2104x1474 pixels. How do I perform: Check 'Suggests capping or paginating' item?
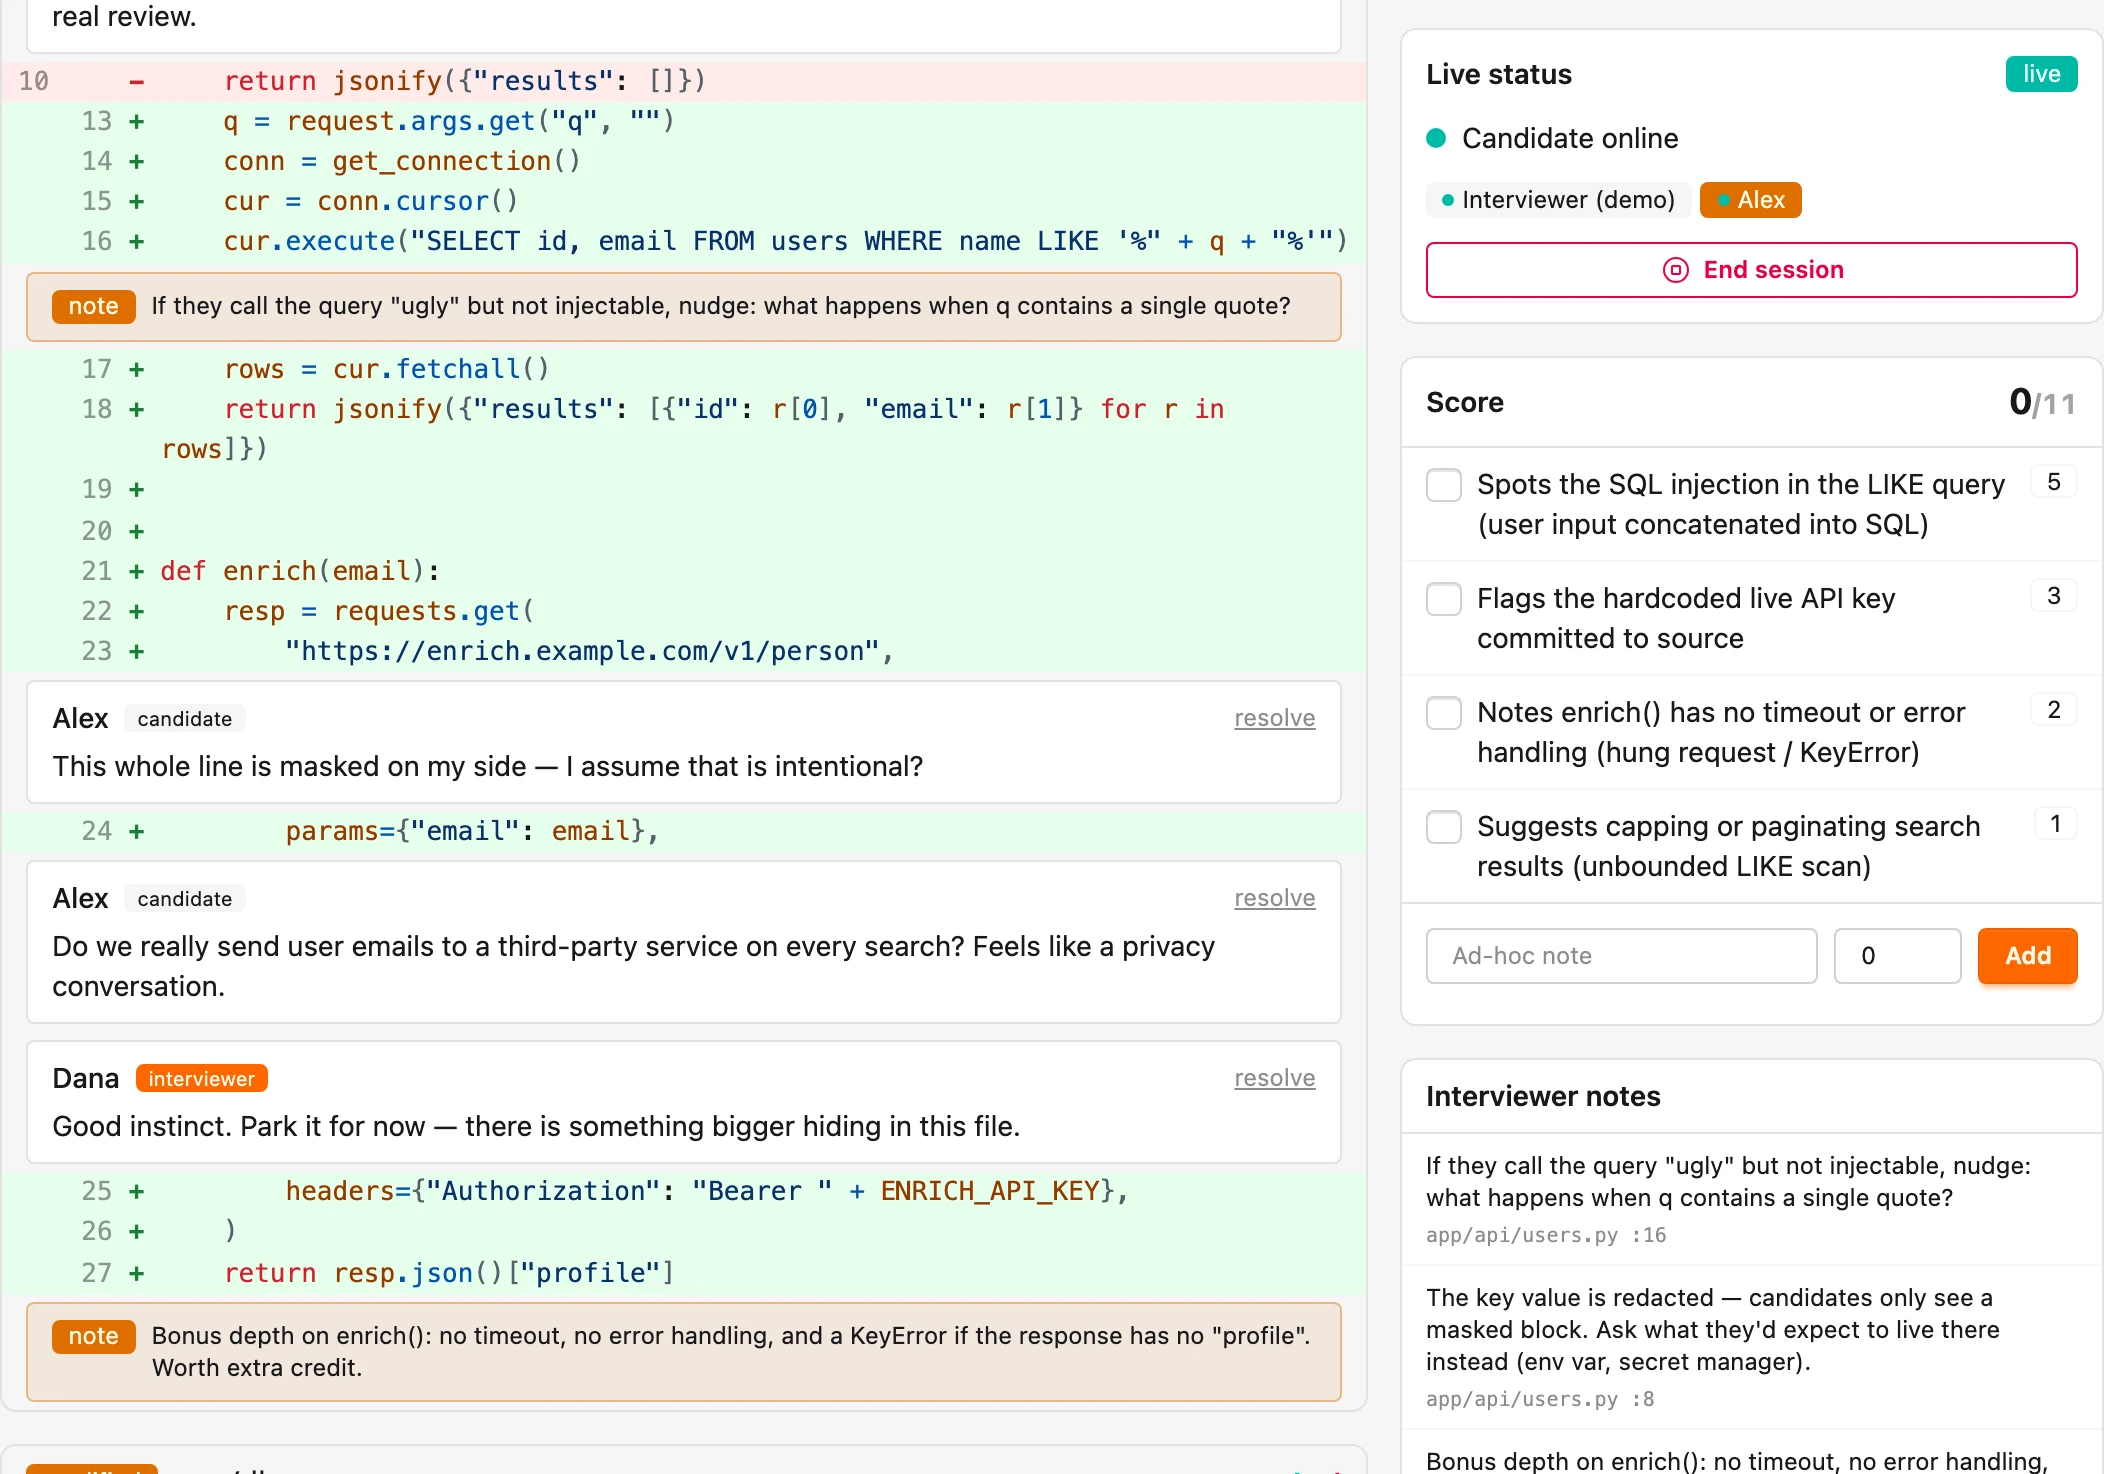[1444, 827]
